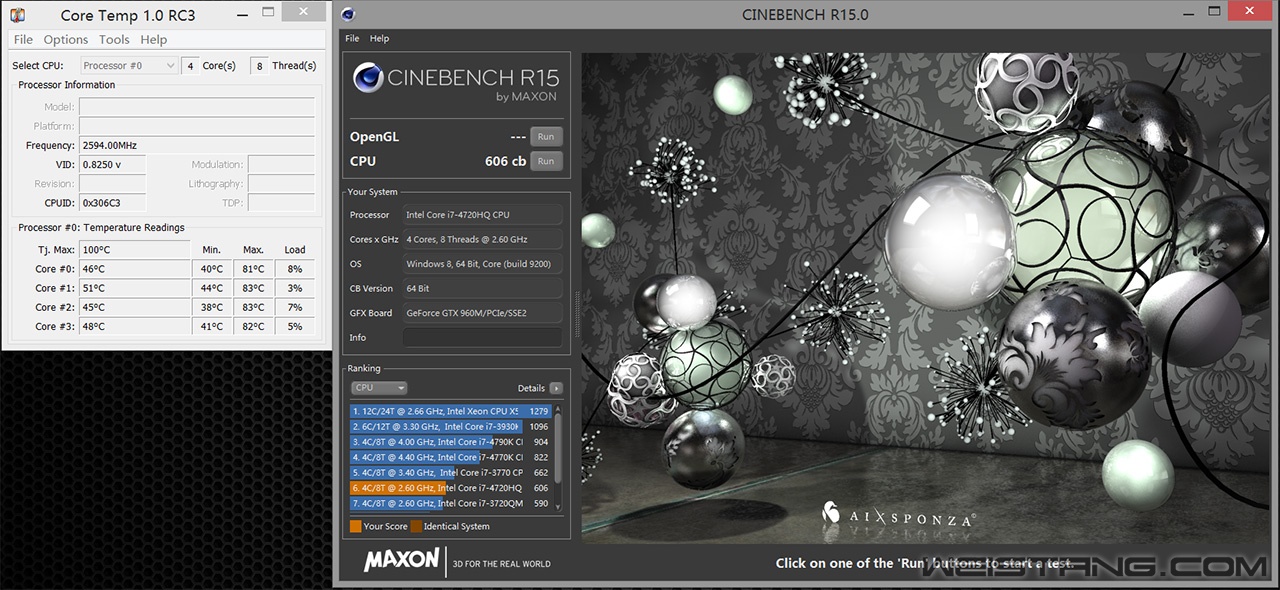Click the Core #1 max temperature 83°C

coord(253,288)
